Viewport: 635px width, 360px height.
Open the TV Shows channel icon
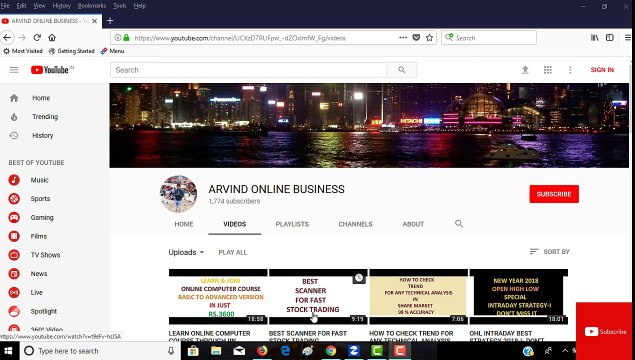click(14, 255)
